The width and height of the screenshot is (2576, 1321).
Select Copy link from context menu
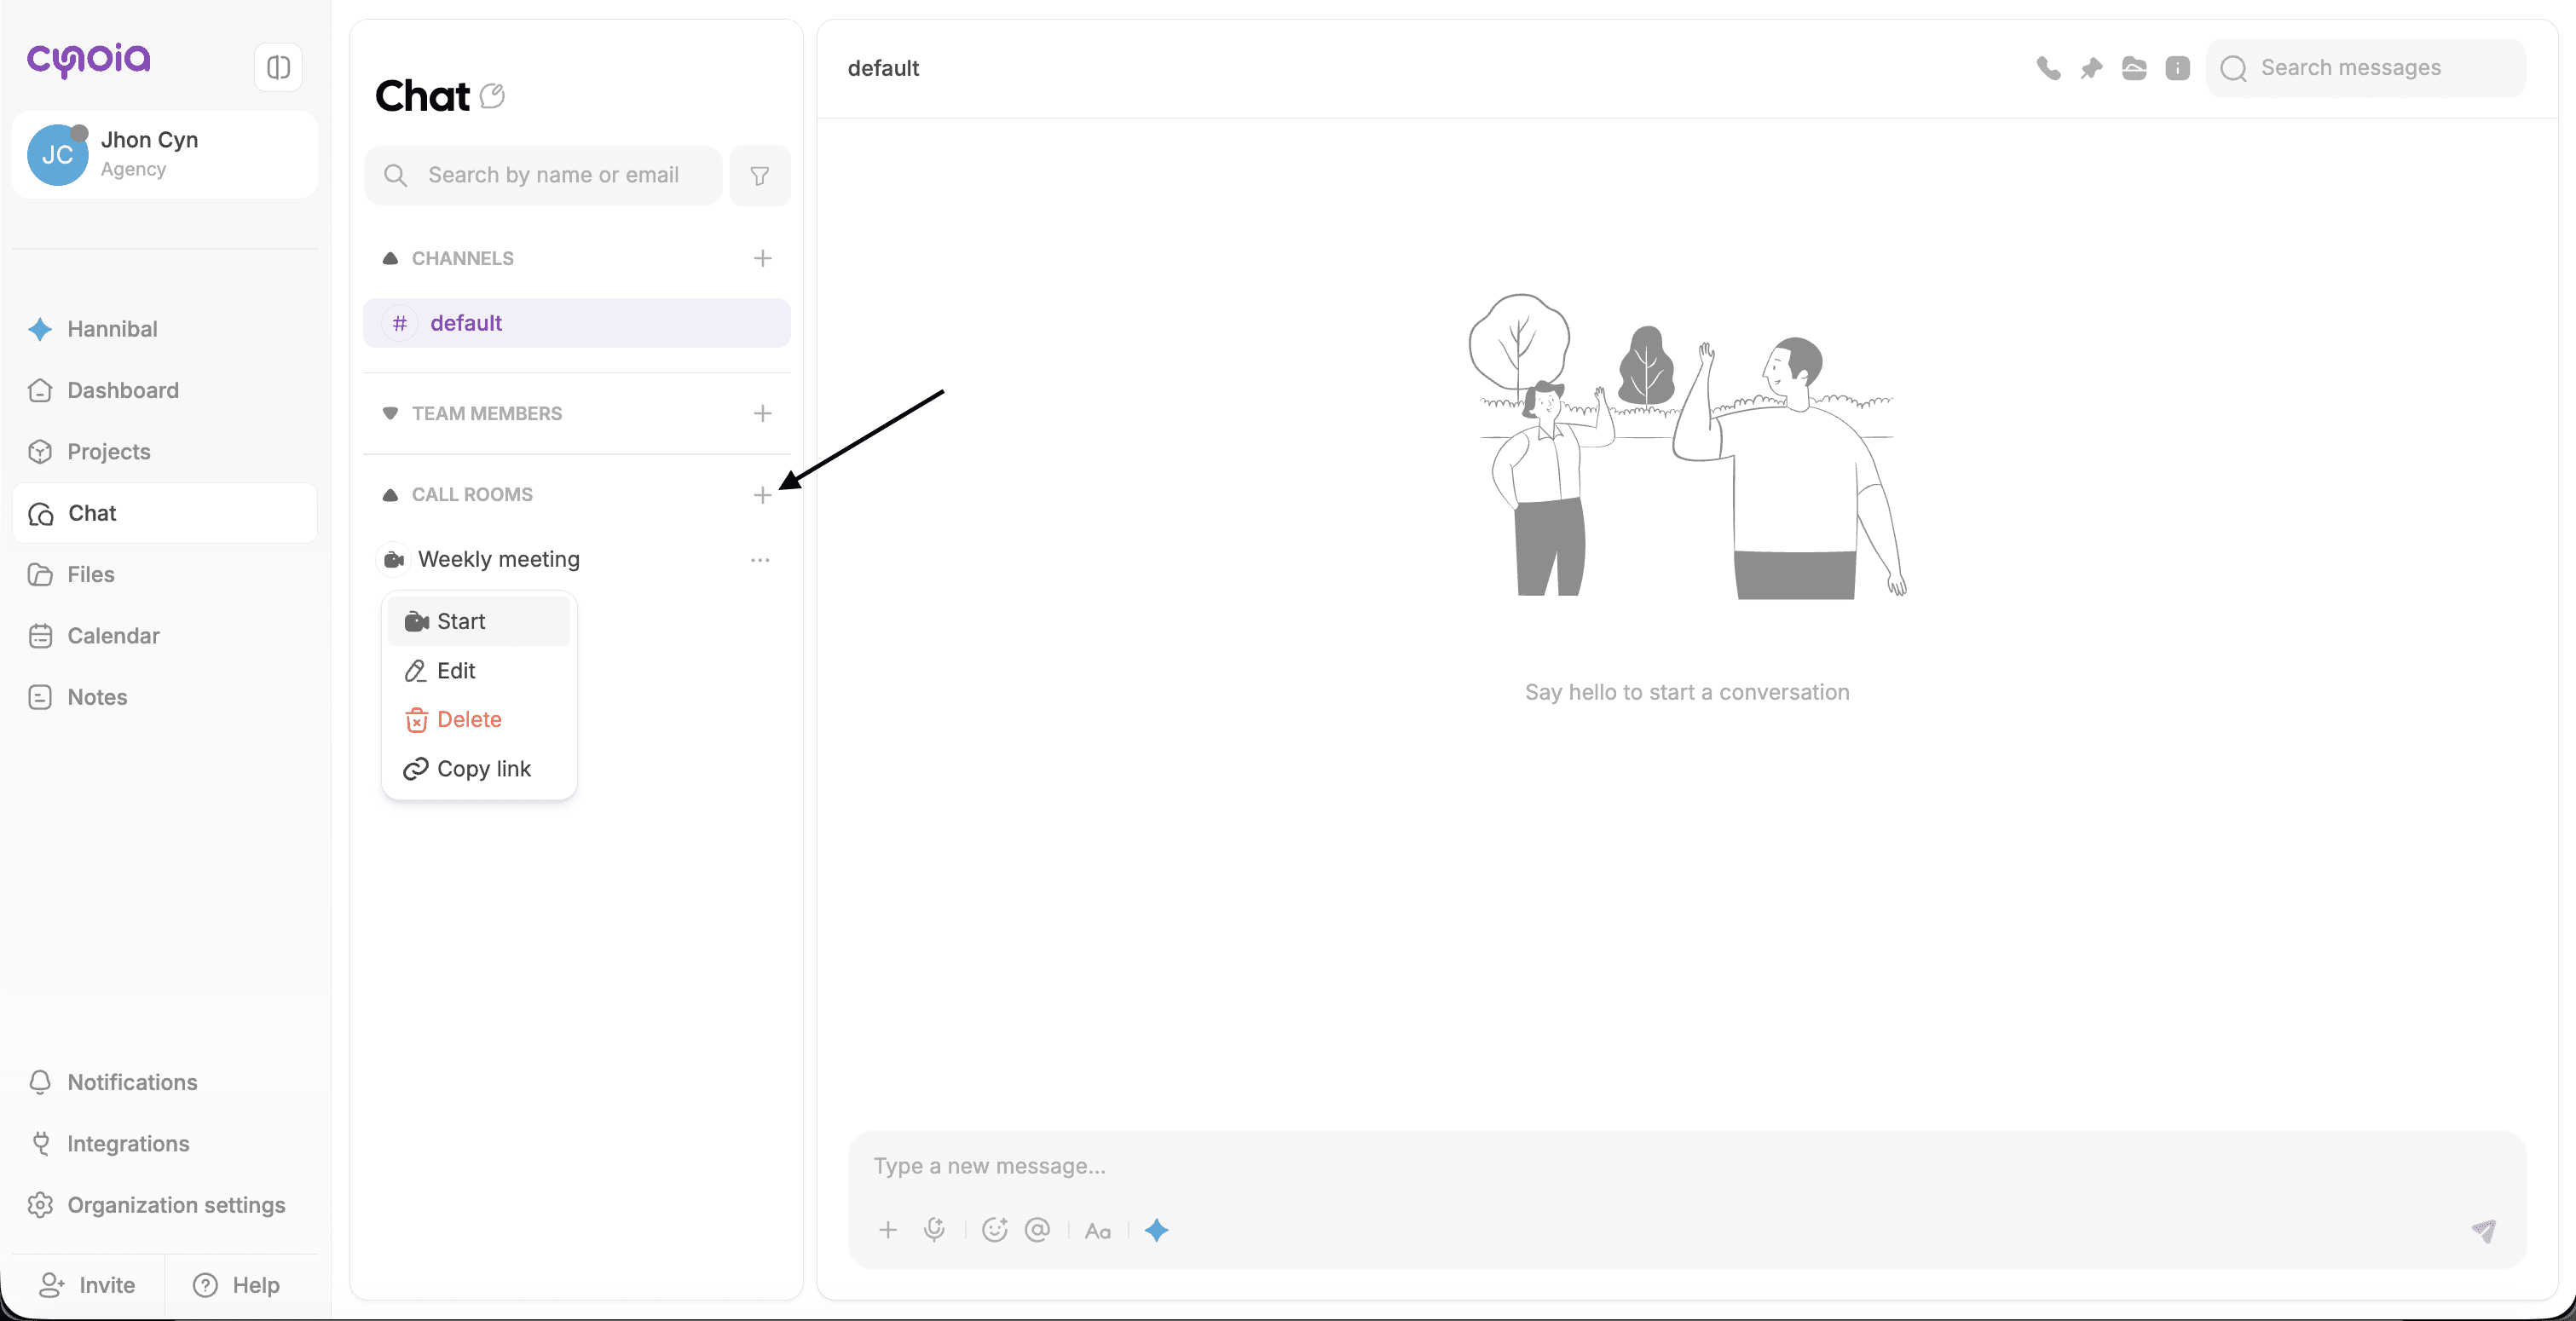(483, 769)
